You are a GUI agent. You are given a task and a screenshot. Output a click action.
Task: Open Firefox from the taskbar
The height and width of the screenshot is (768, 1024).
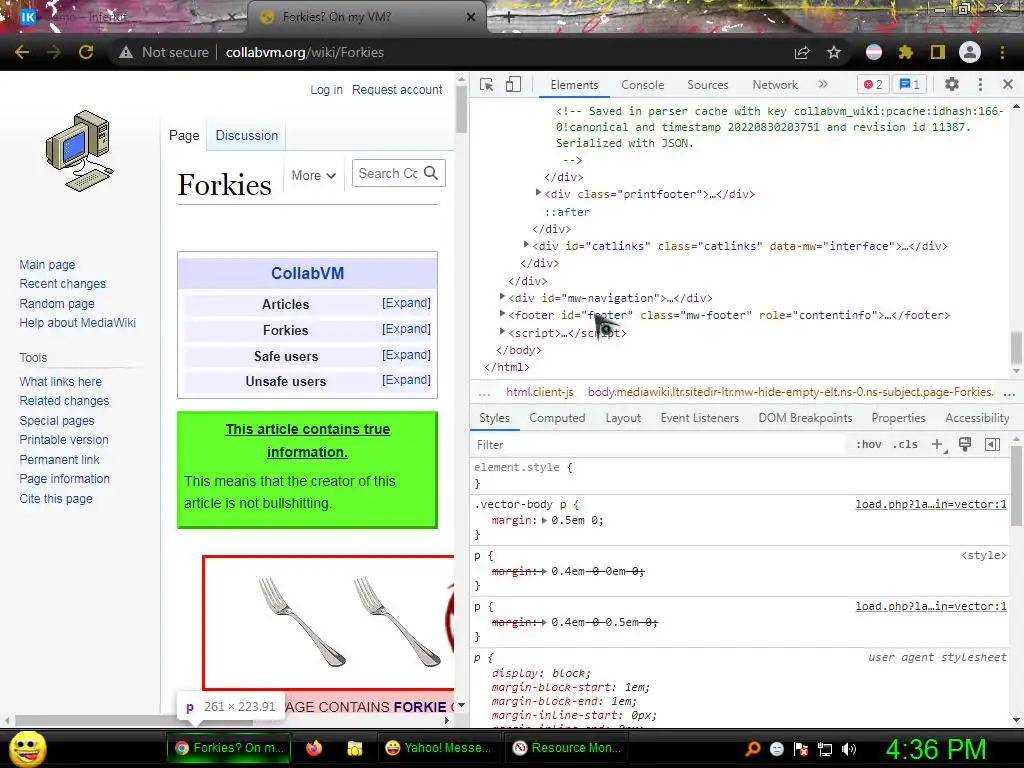pos(314,748)
